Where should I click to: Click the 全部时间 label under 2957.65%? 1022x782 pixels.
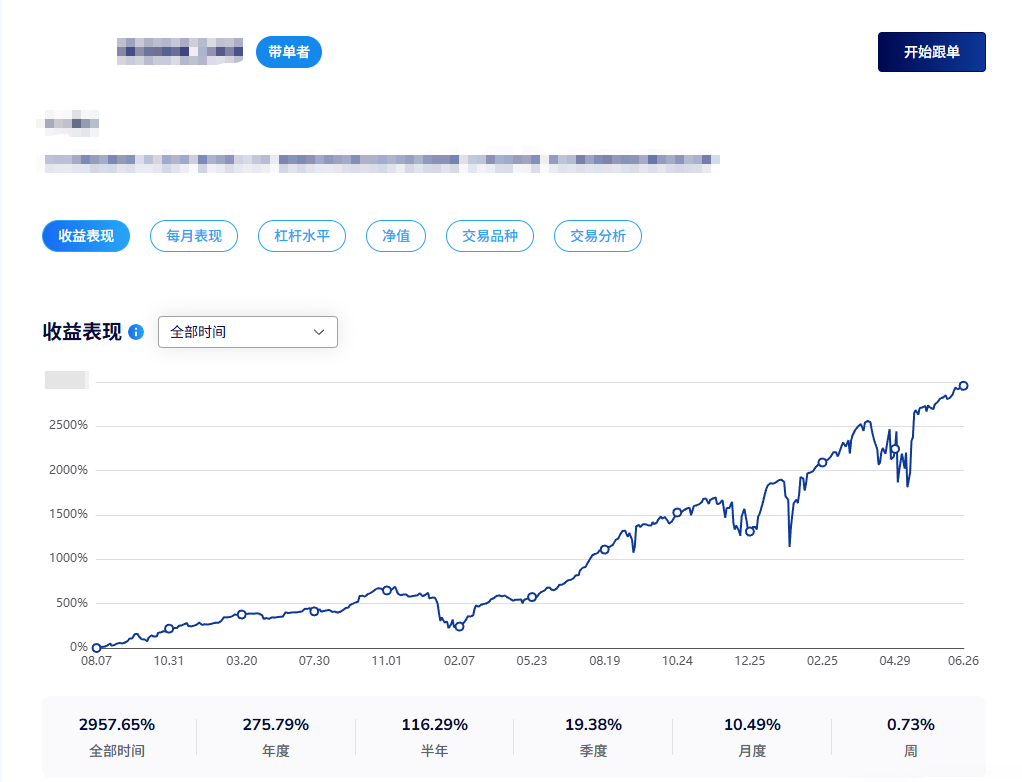point(117,751)
